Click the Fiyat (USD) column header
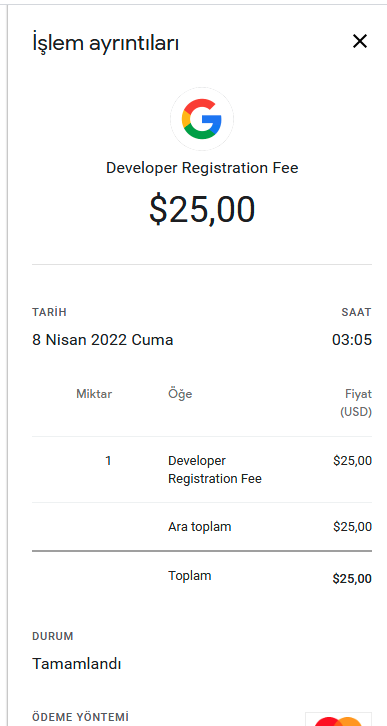The height and width of the screenshot is (726, 387). click(356, 403)
